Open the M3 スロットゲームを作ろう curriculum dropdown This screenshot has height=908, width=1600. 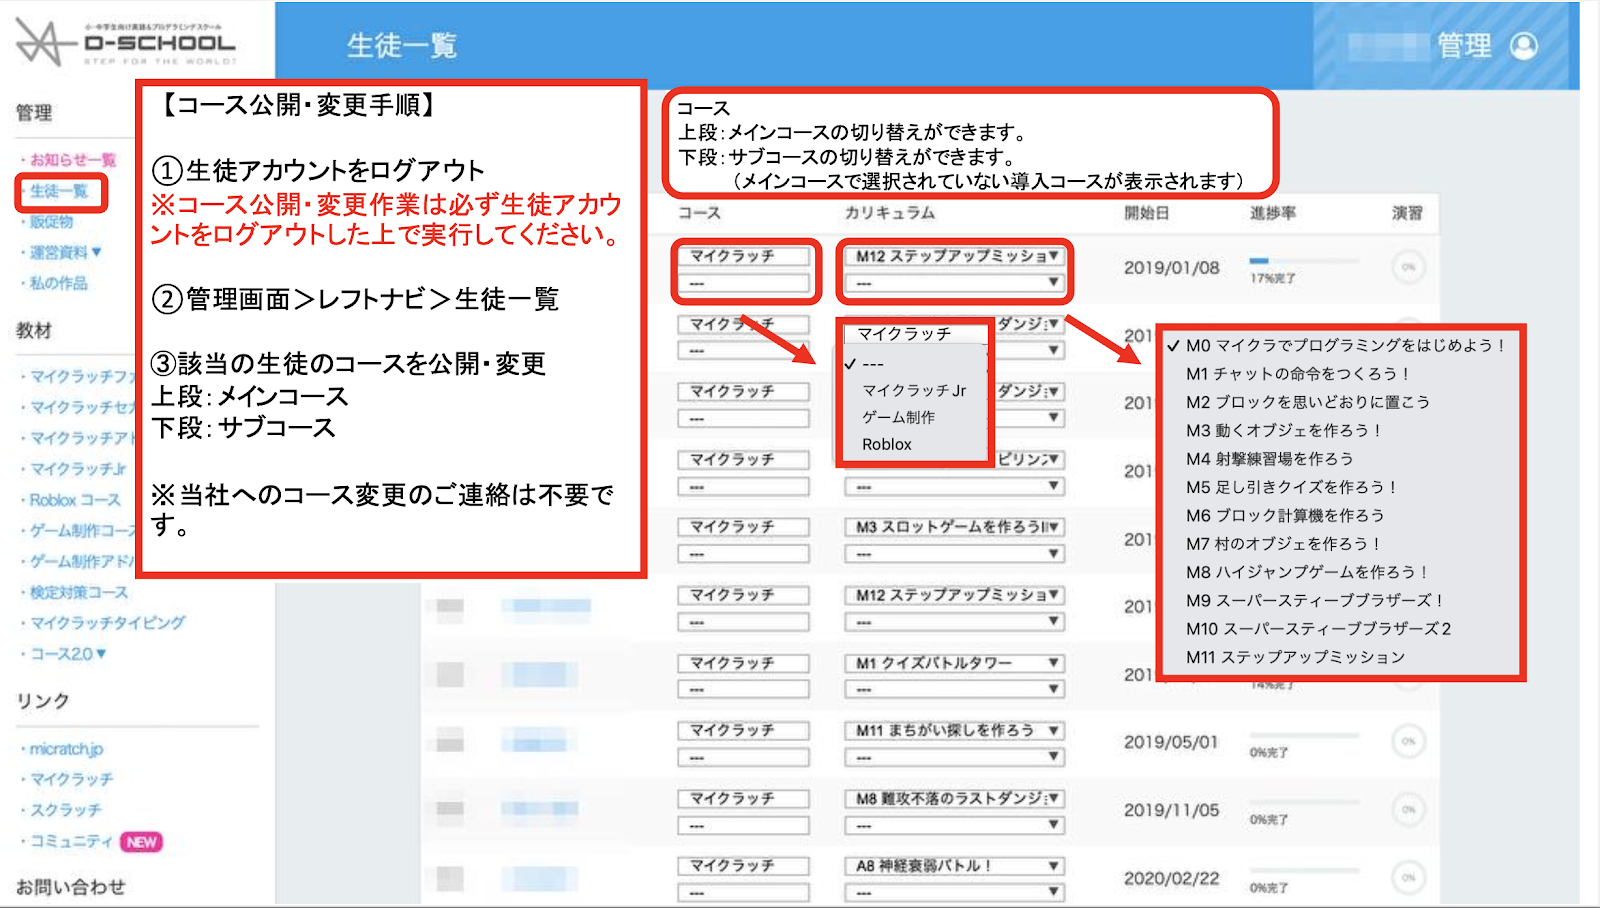pyautogui.click(x=954, y=527)
